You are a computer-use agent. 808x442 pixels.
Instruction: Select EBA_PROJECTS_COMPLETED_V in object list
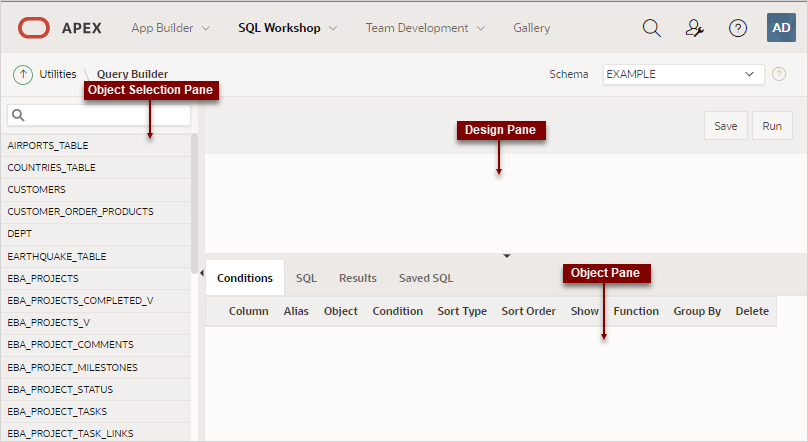tap(96, 301)
